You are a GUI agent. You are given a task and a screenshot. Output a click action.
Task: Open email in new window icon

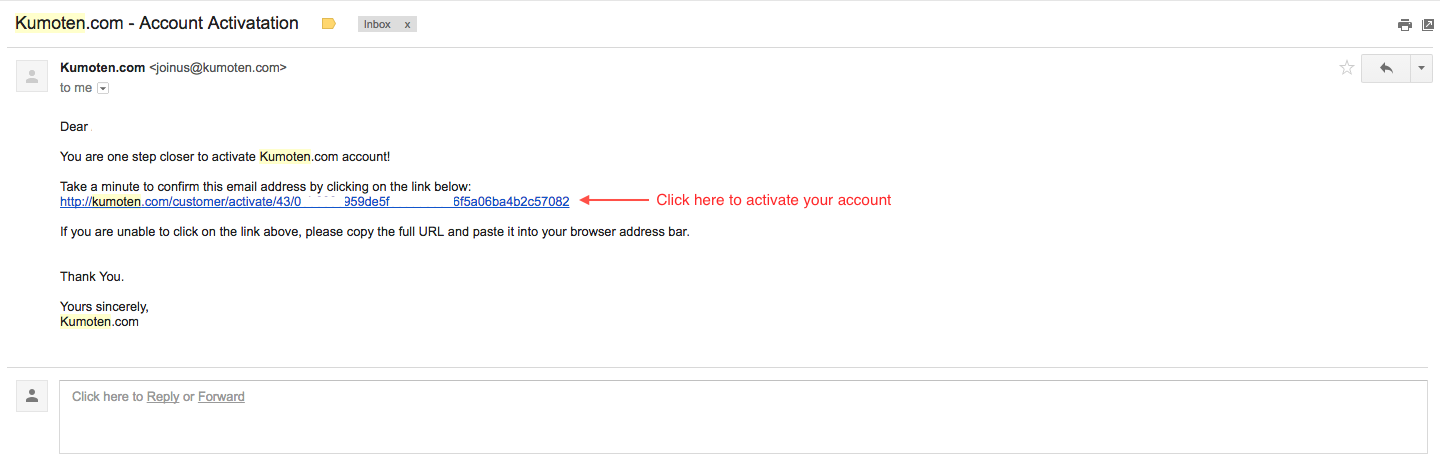pyautogui.click(x=1428, y=25)
